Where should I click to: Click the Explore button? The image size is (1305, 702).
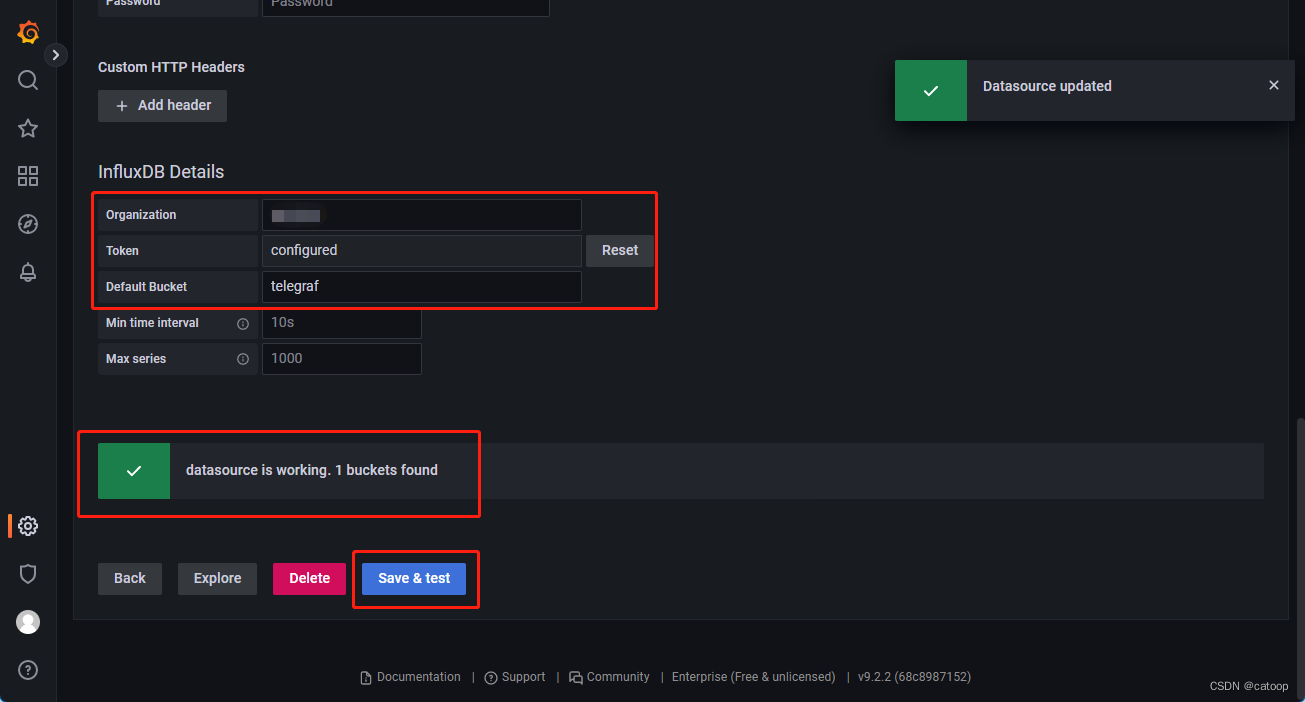(217, 578)
